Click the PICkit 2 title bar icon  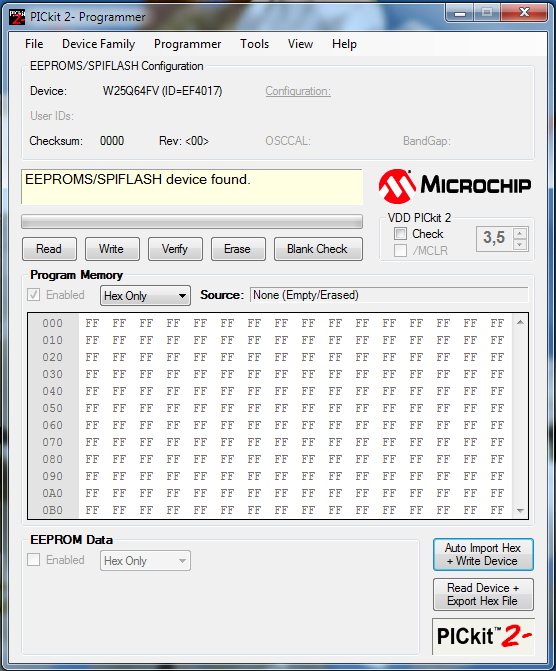[x=17, y=17]
